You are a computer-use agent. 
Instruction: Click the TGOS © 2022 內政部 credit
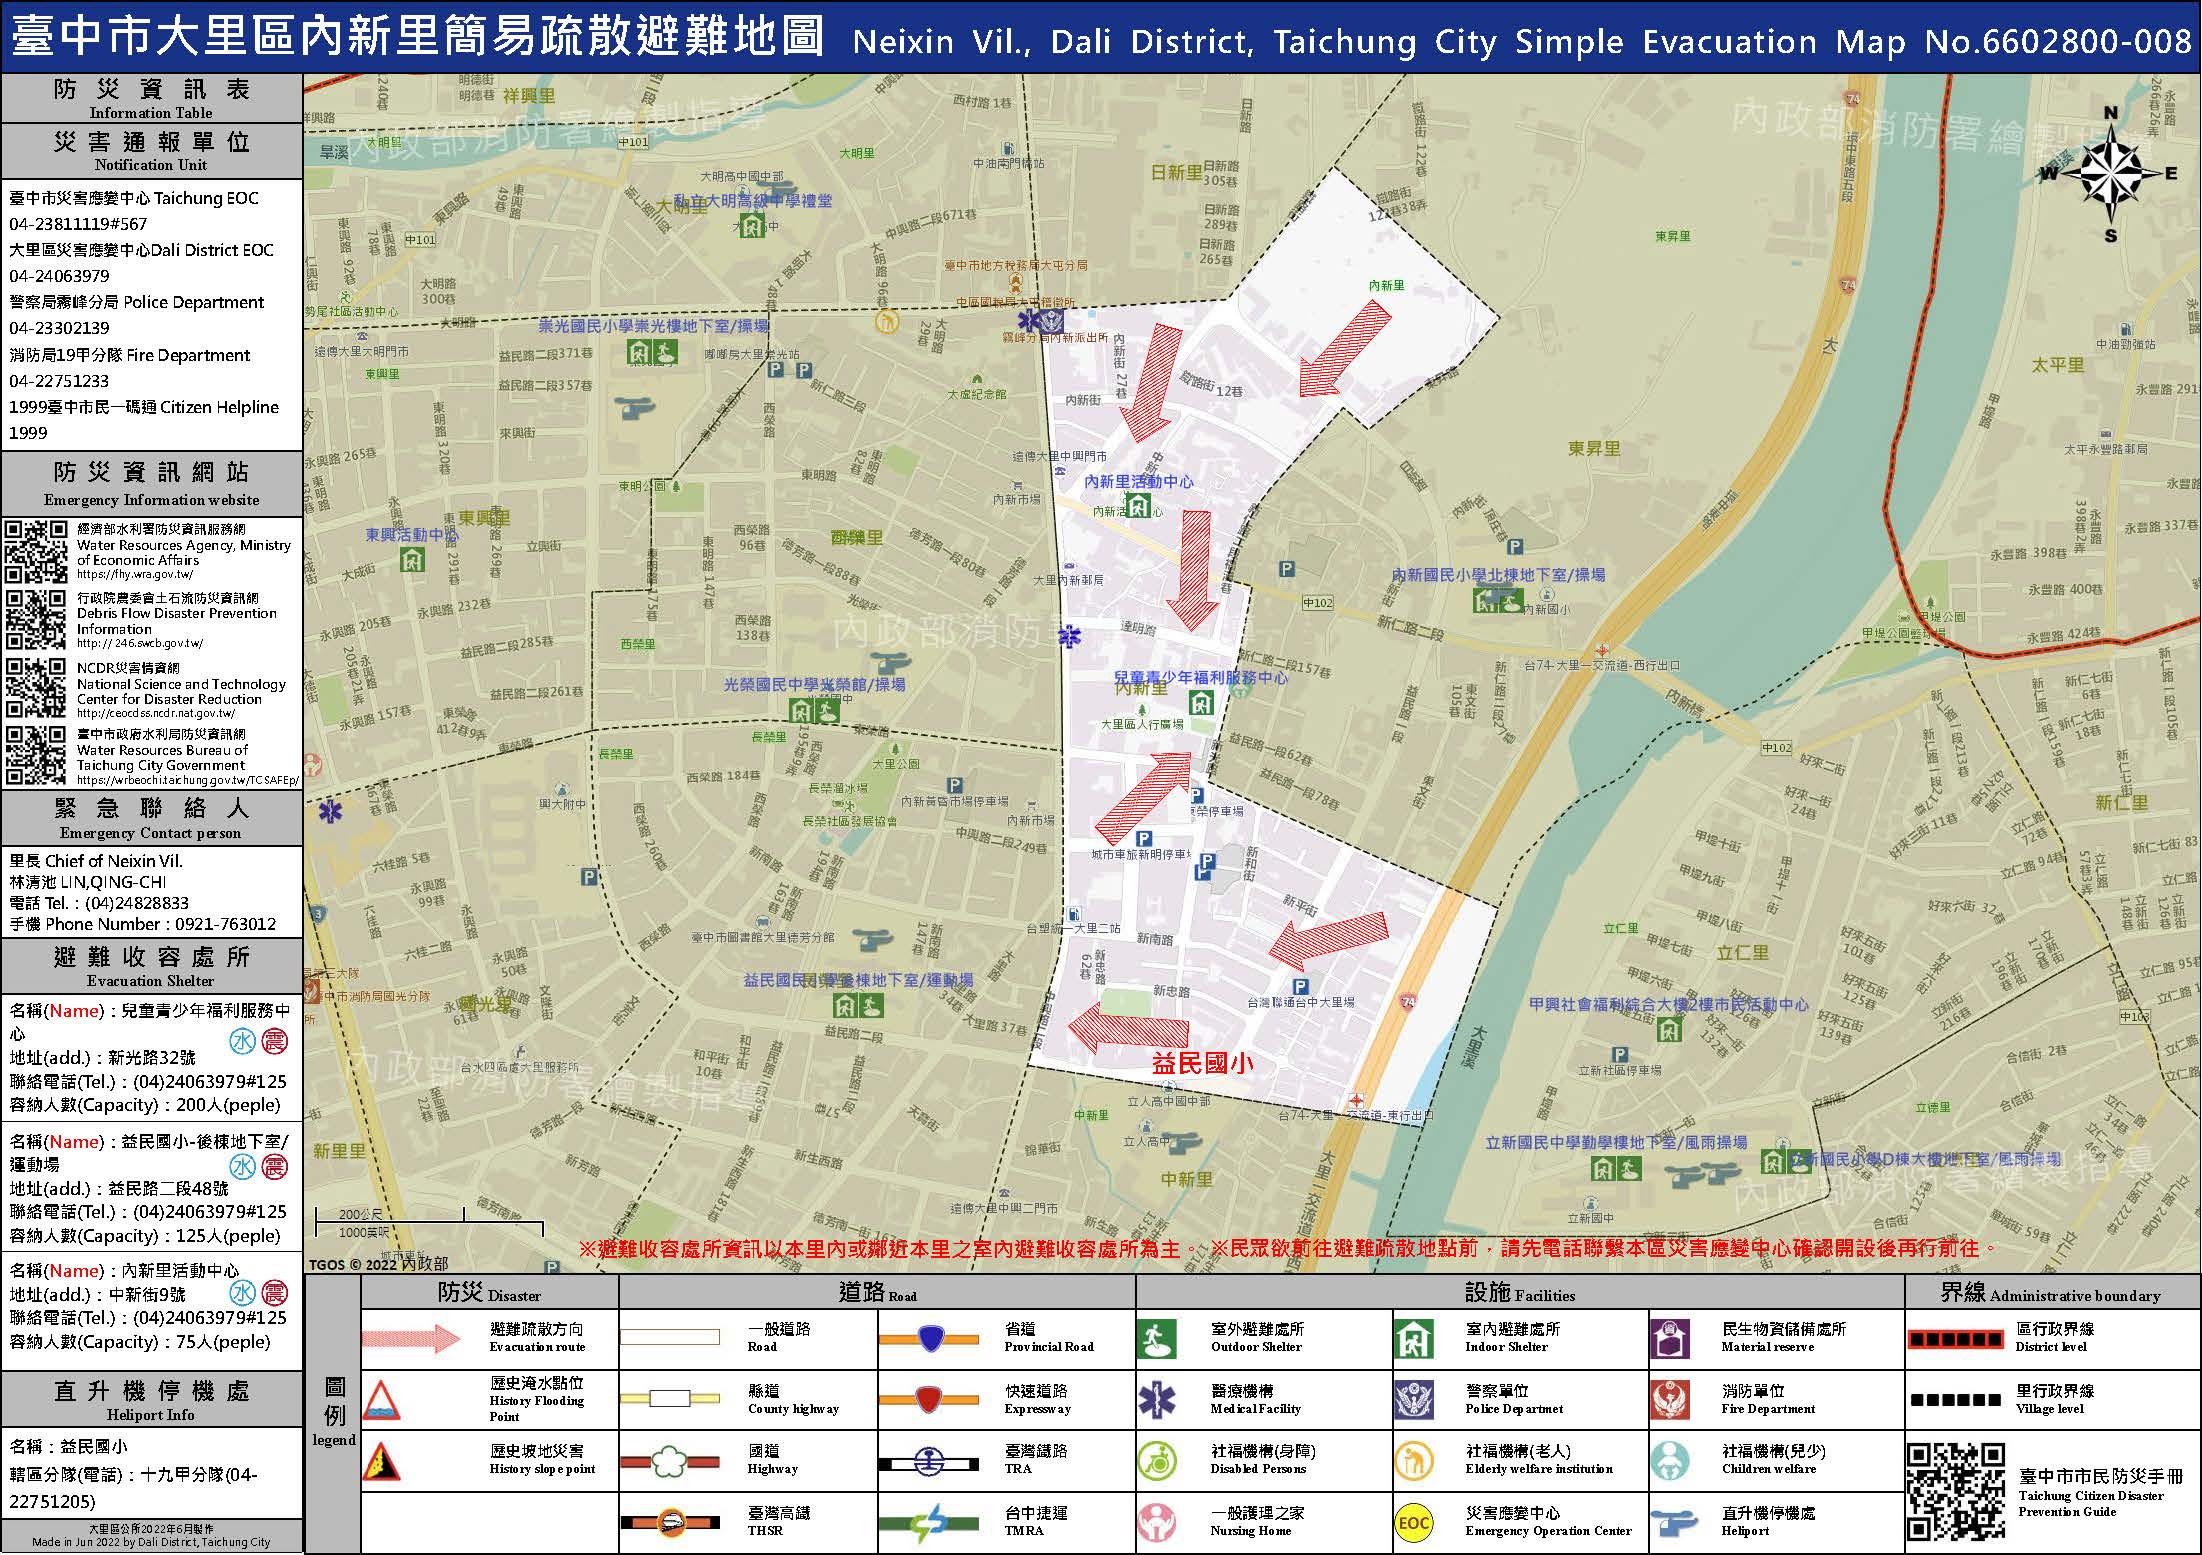[x=379, y=1264]
